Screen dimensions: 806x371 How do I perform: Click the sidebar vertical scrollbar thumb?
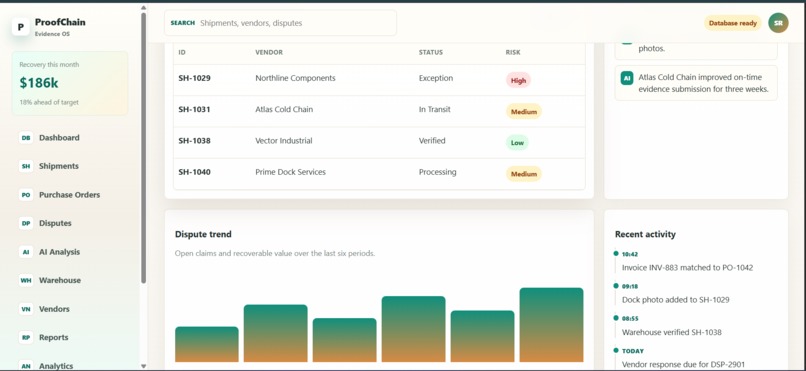click(143, 147)
